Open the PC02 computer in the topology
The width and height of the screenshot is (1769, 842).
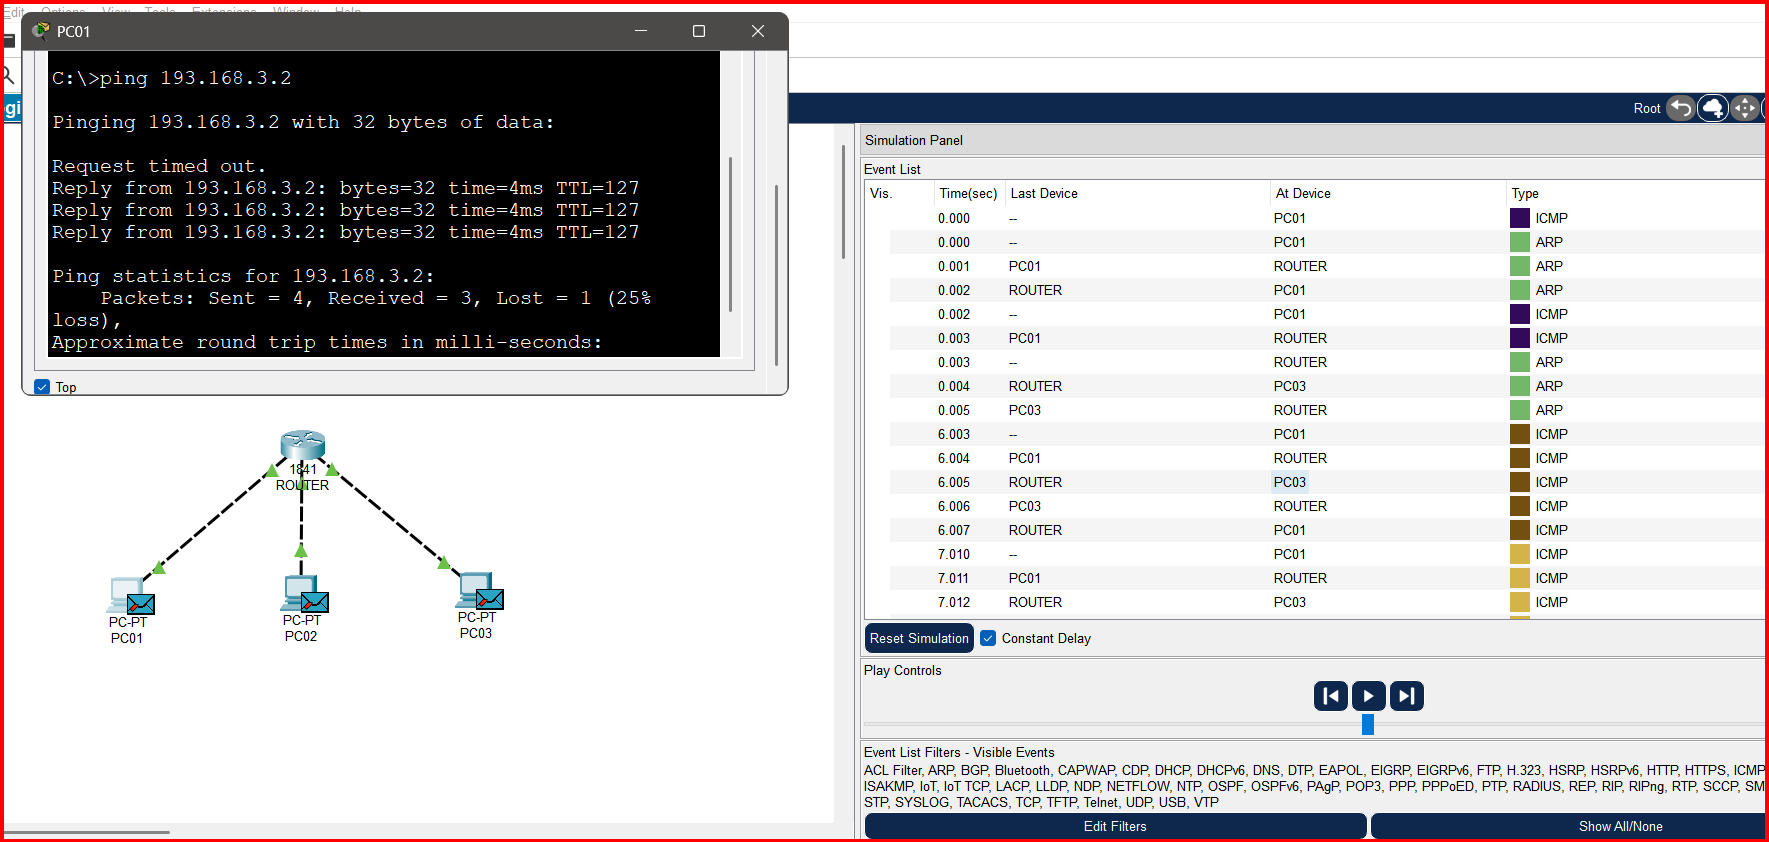[298, 592]
